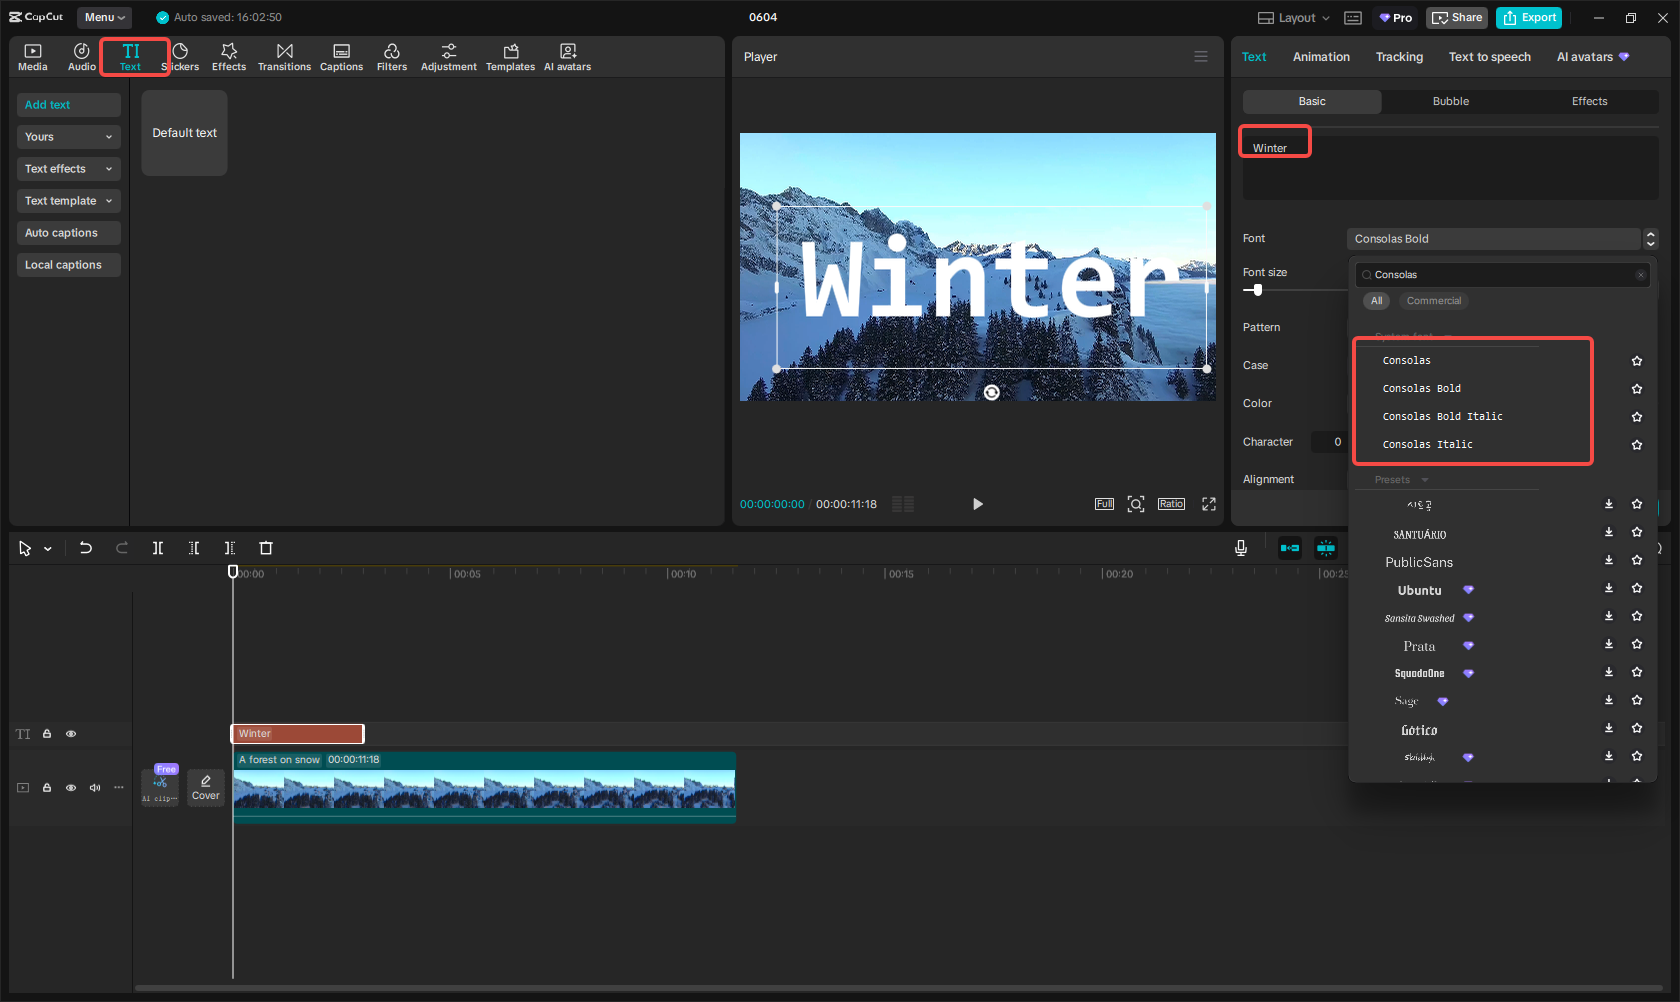Select Consolas Italic from the font list
This screenshot has width=1680, height=1002.
tap(1428, 444)
